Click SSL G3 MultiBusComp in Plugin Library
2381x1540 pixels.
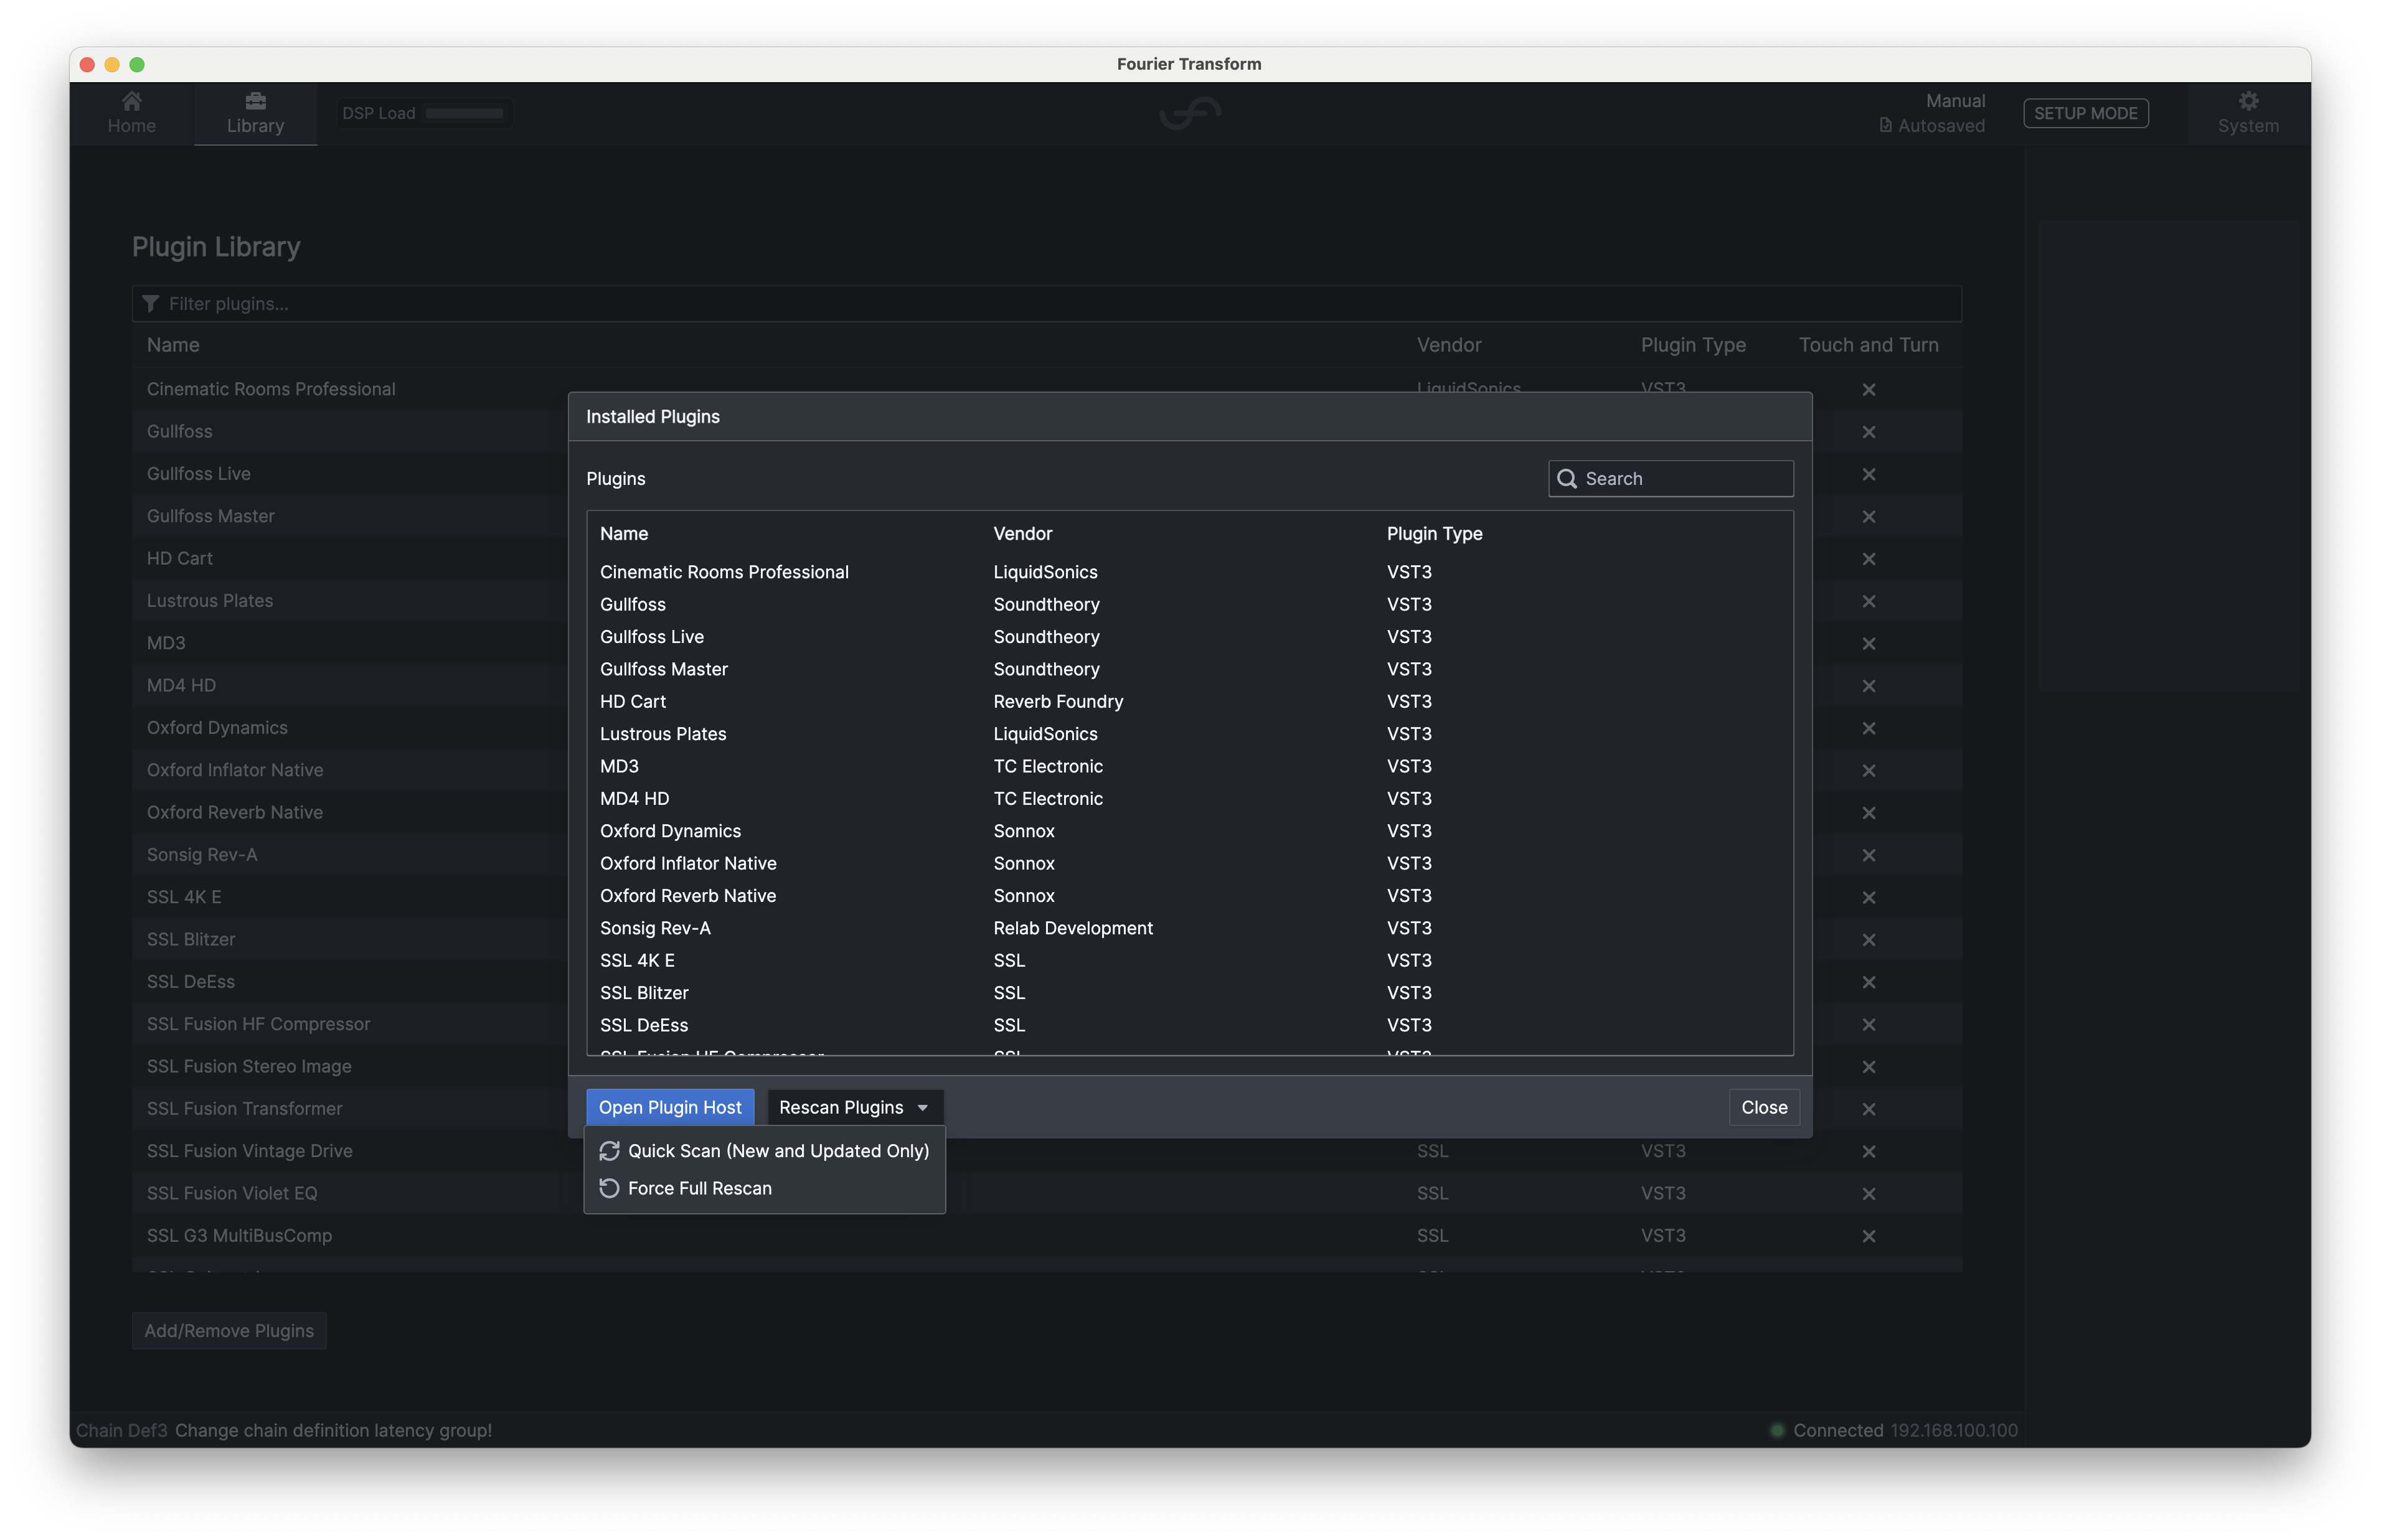pyautogui.click(x=239, y=1235)
